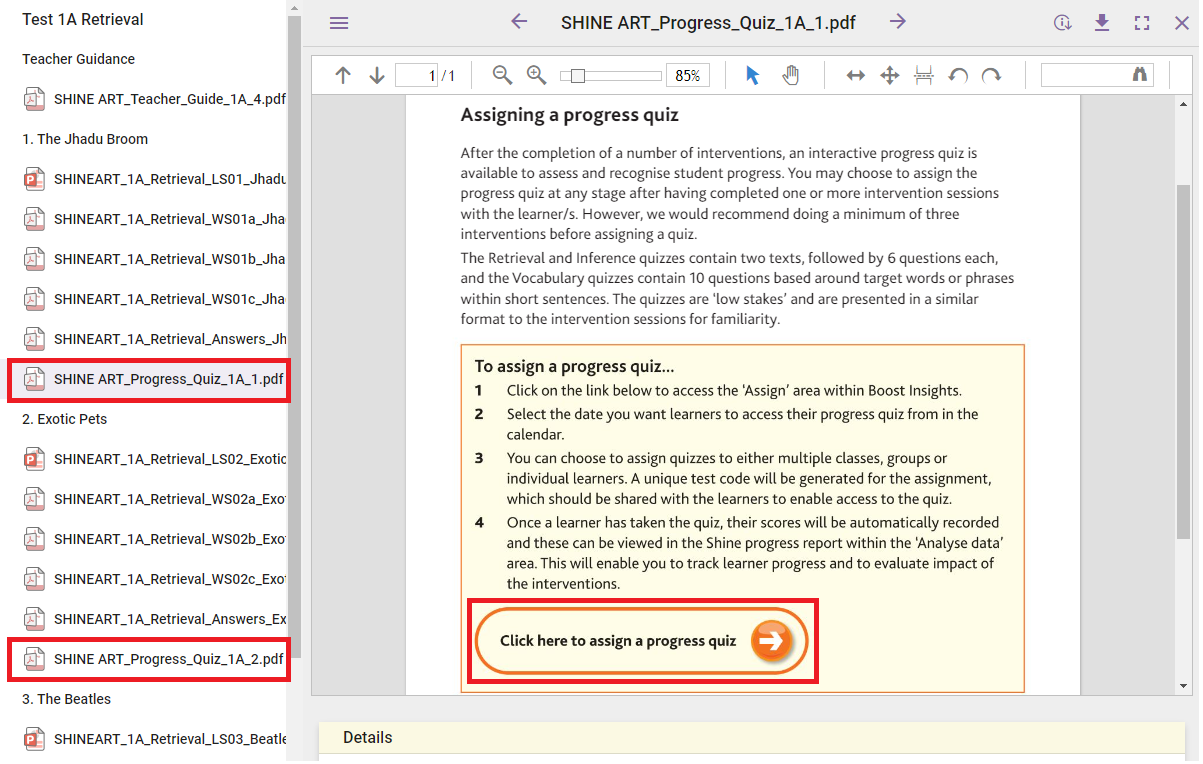Show resource info details icon
1203x764 pixels.
click(1062, 23)
